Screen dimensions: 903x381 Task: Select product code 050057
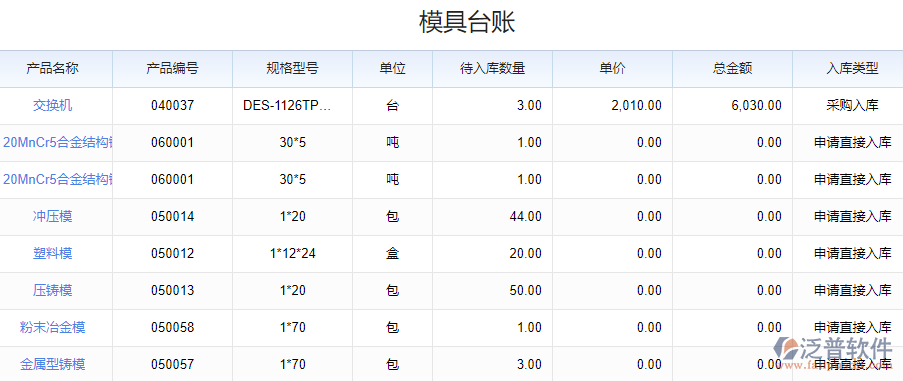[173, 364]
